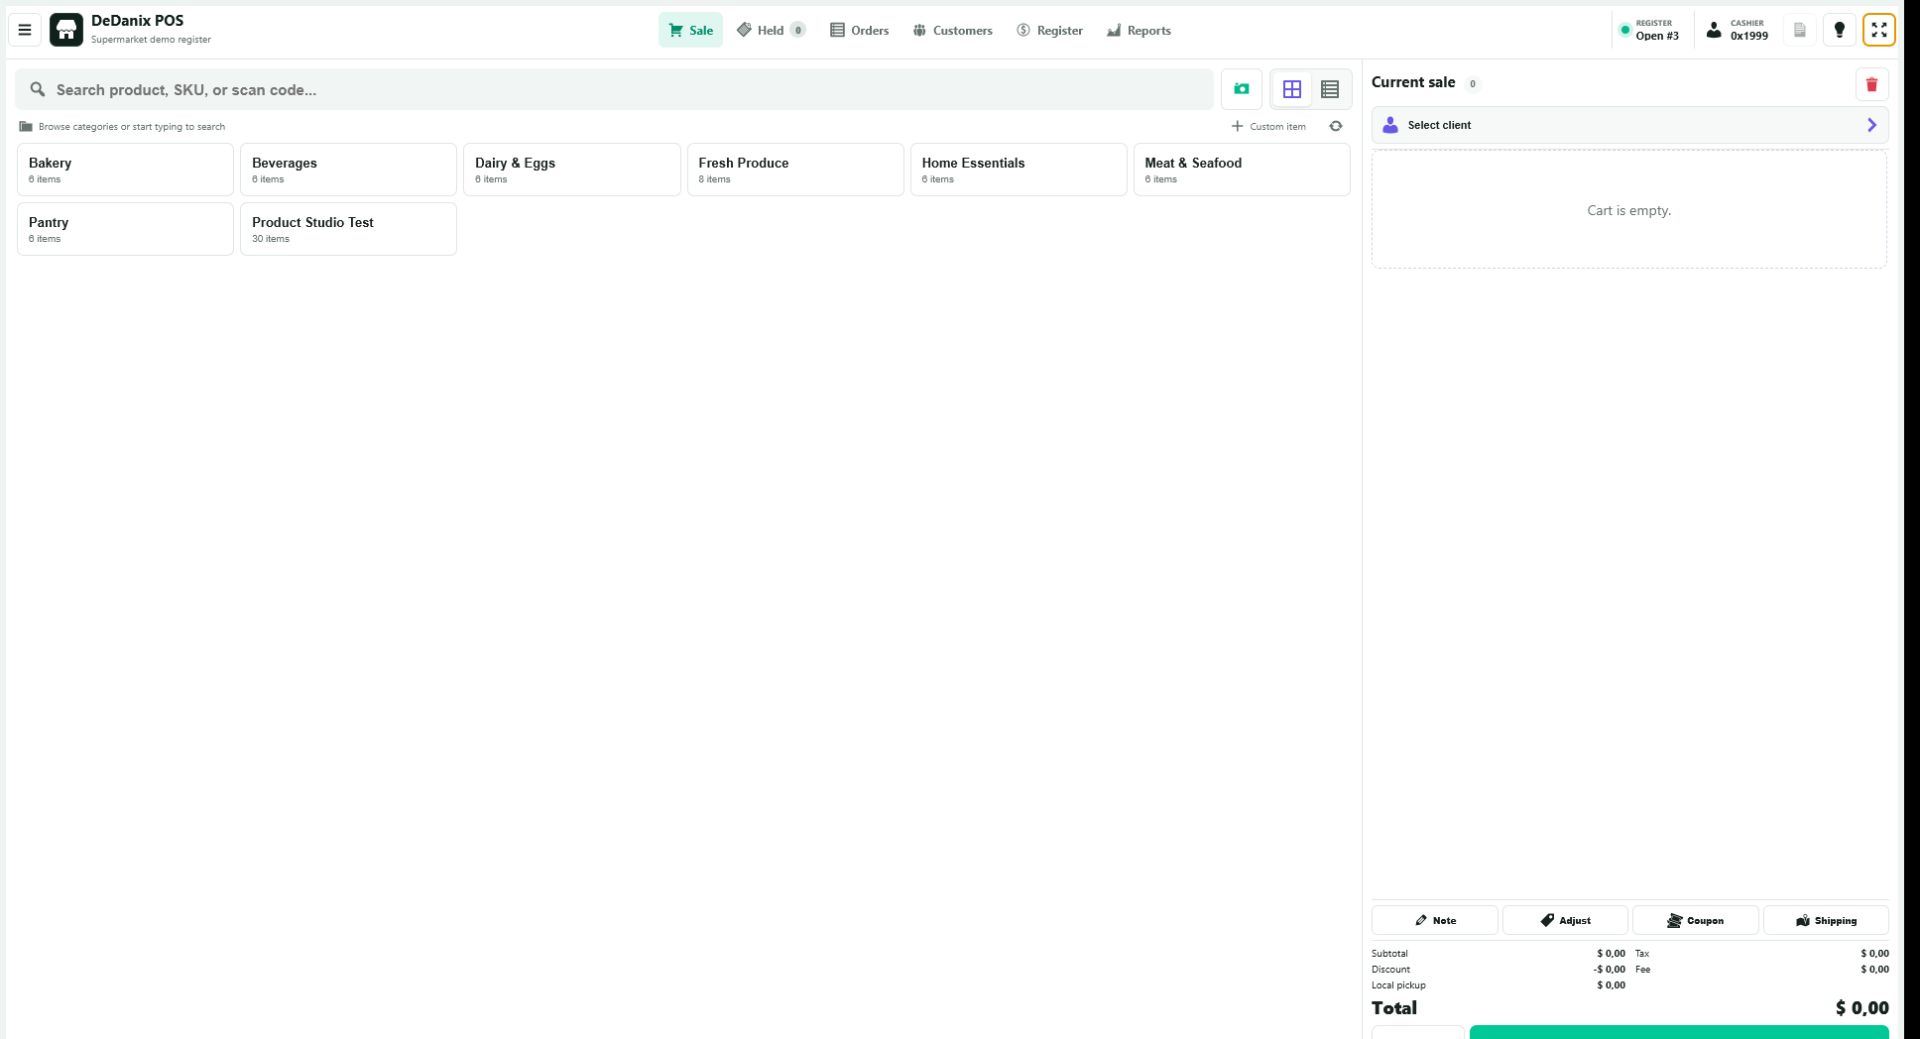Open the camera barcode scanner
The image size is (1920, 1039).
(1241, 89)
